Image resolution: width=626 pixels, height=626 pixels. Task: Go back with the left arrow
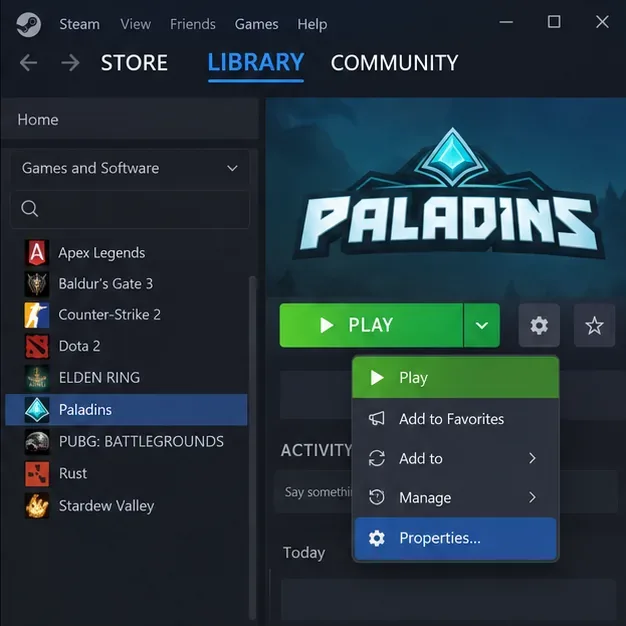coord(28,63)
